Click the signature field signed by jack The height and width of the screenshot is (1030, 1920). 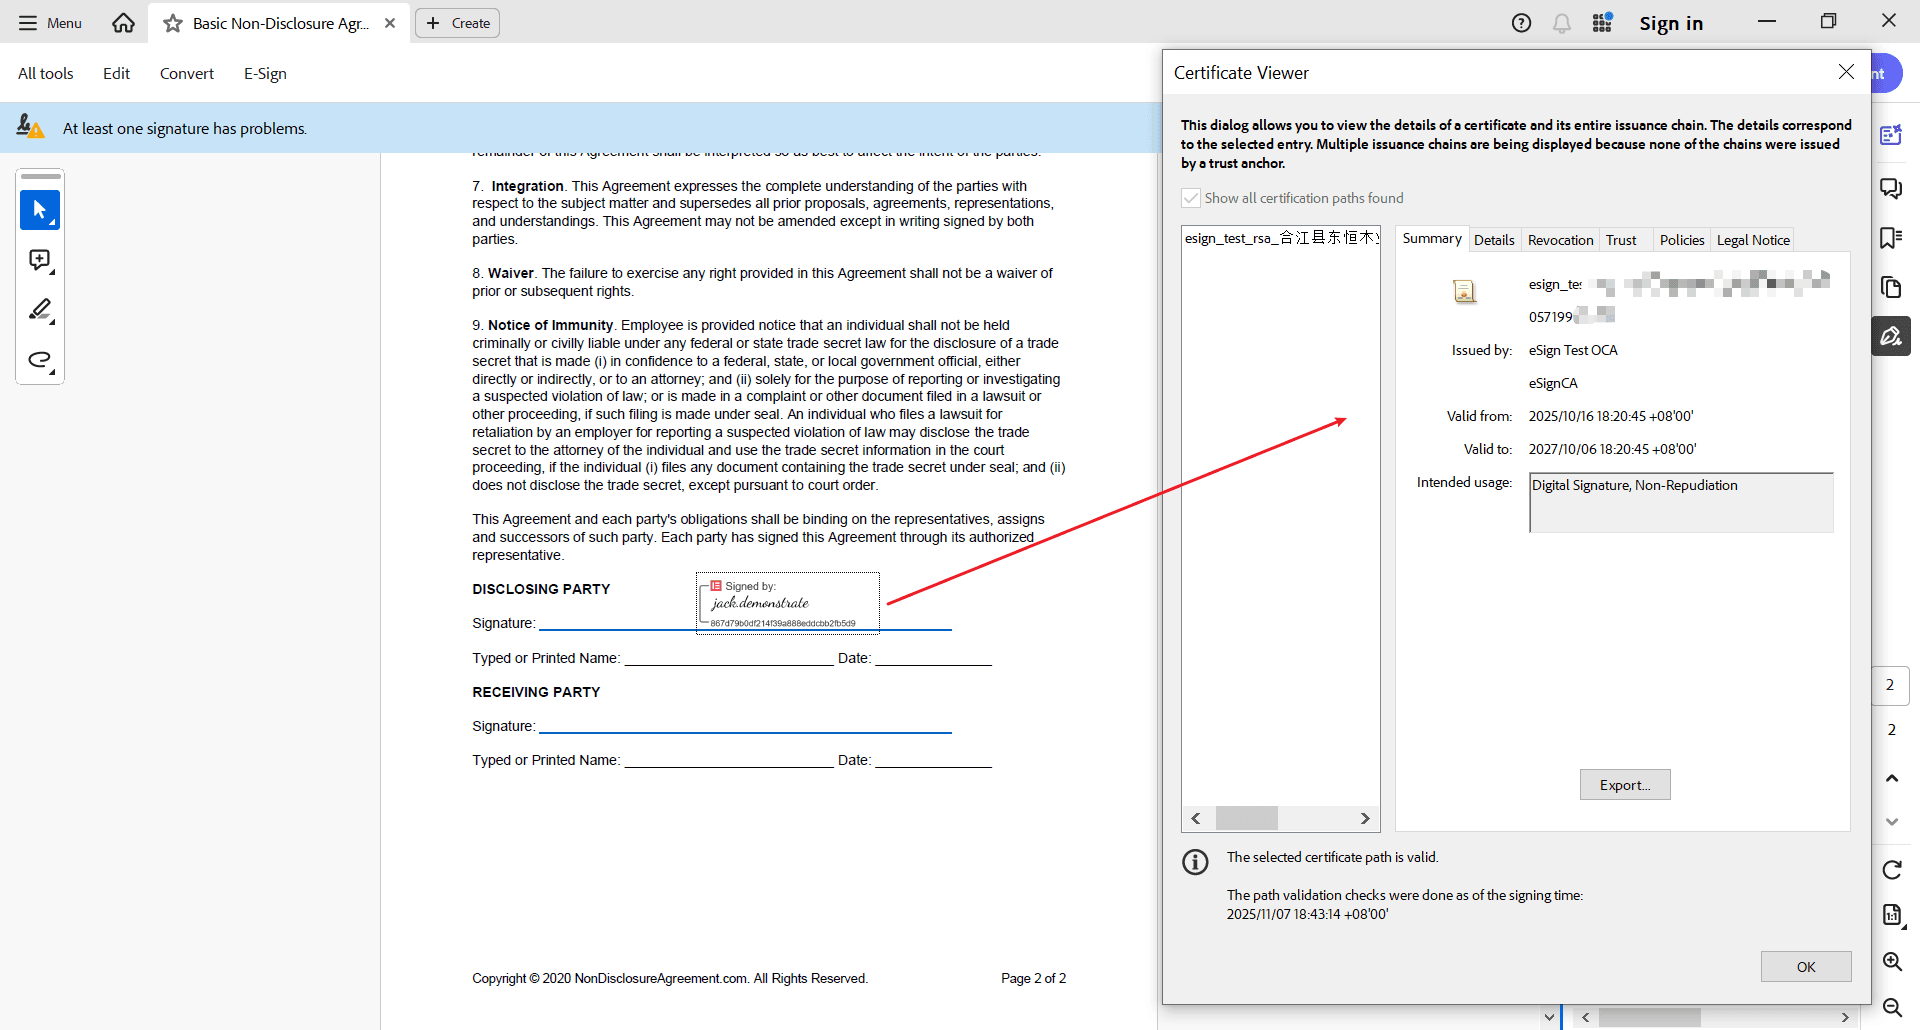(x=787, y=603)
